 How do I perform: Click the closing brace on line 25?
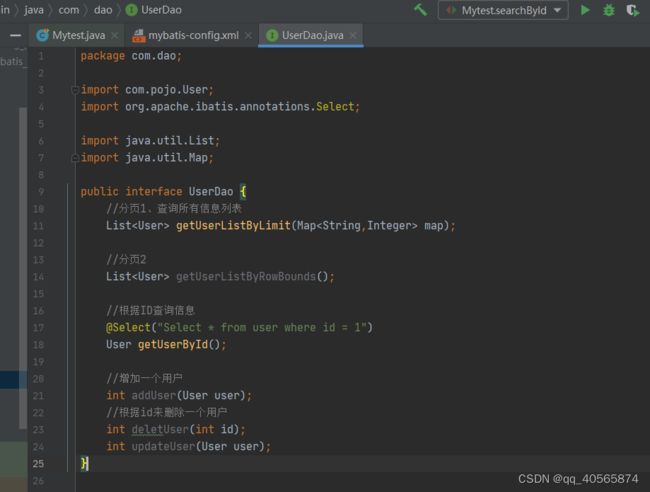coord(84,463)
